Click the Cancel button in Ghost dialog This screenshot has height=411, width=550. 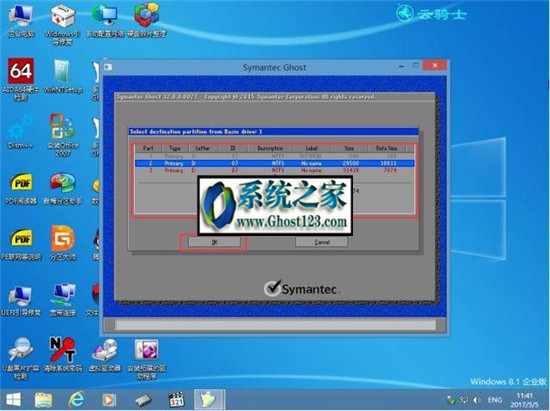coord(322,242)
